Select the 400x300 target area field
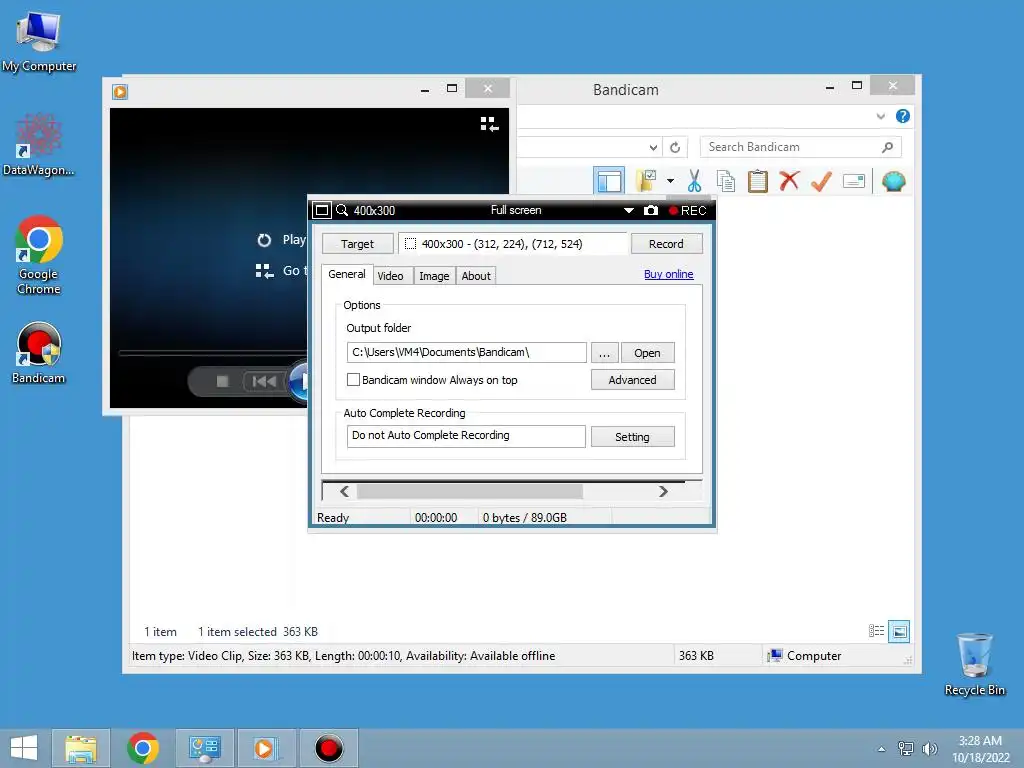The width and height of the screenshot is (1024, 768). (512, 244)
